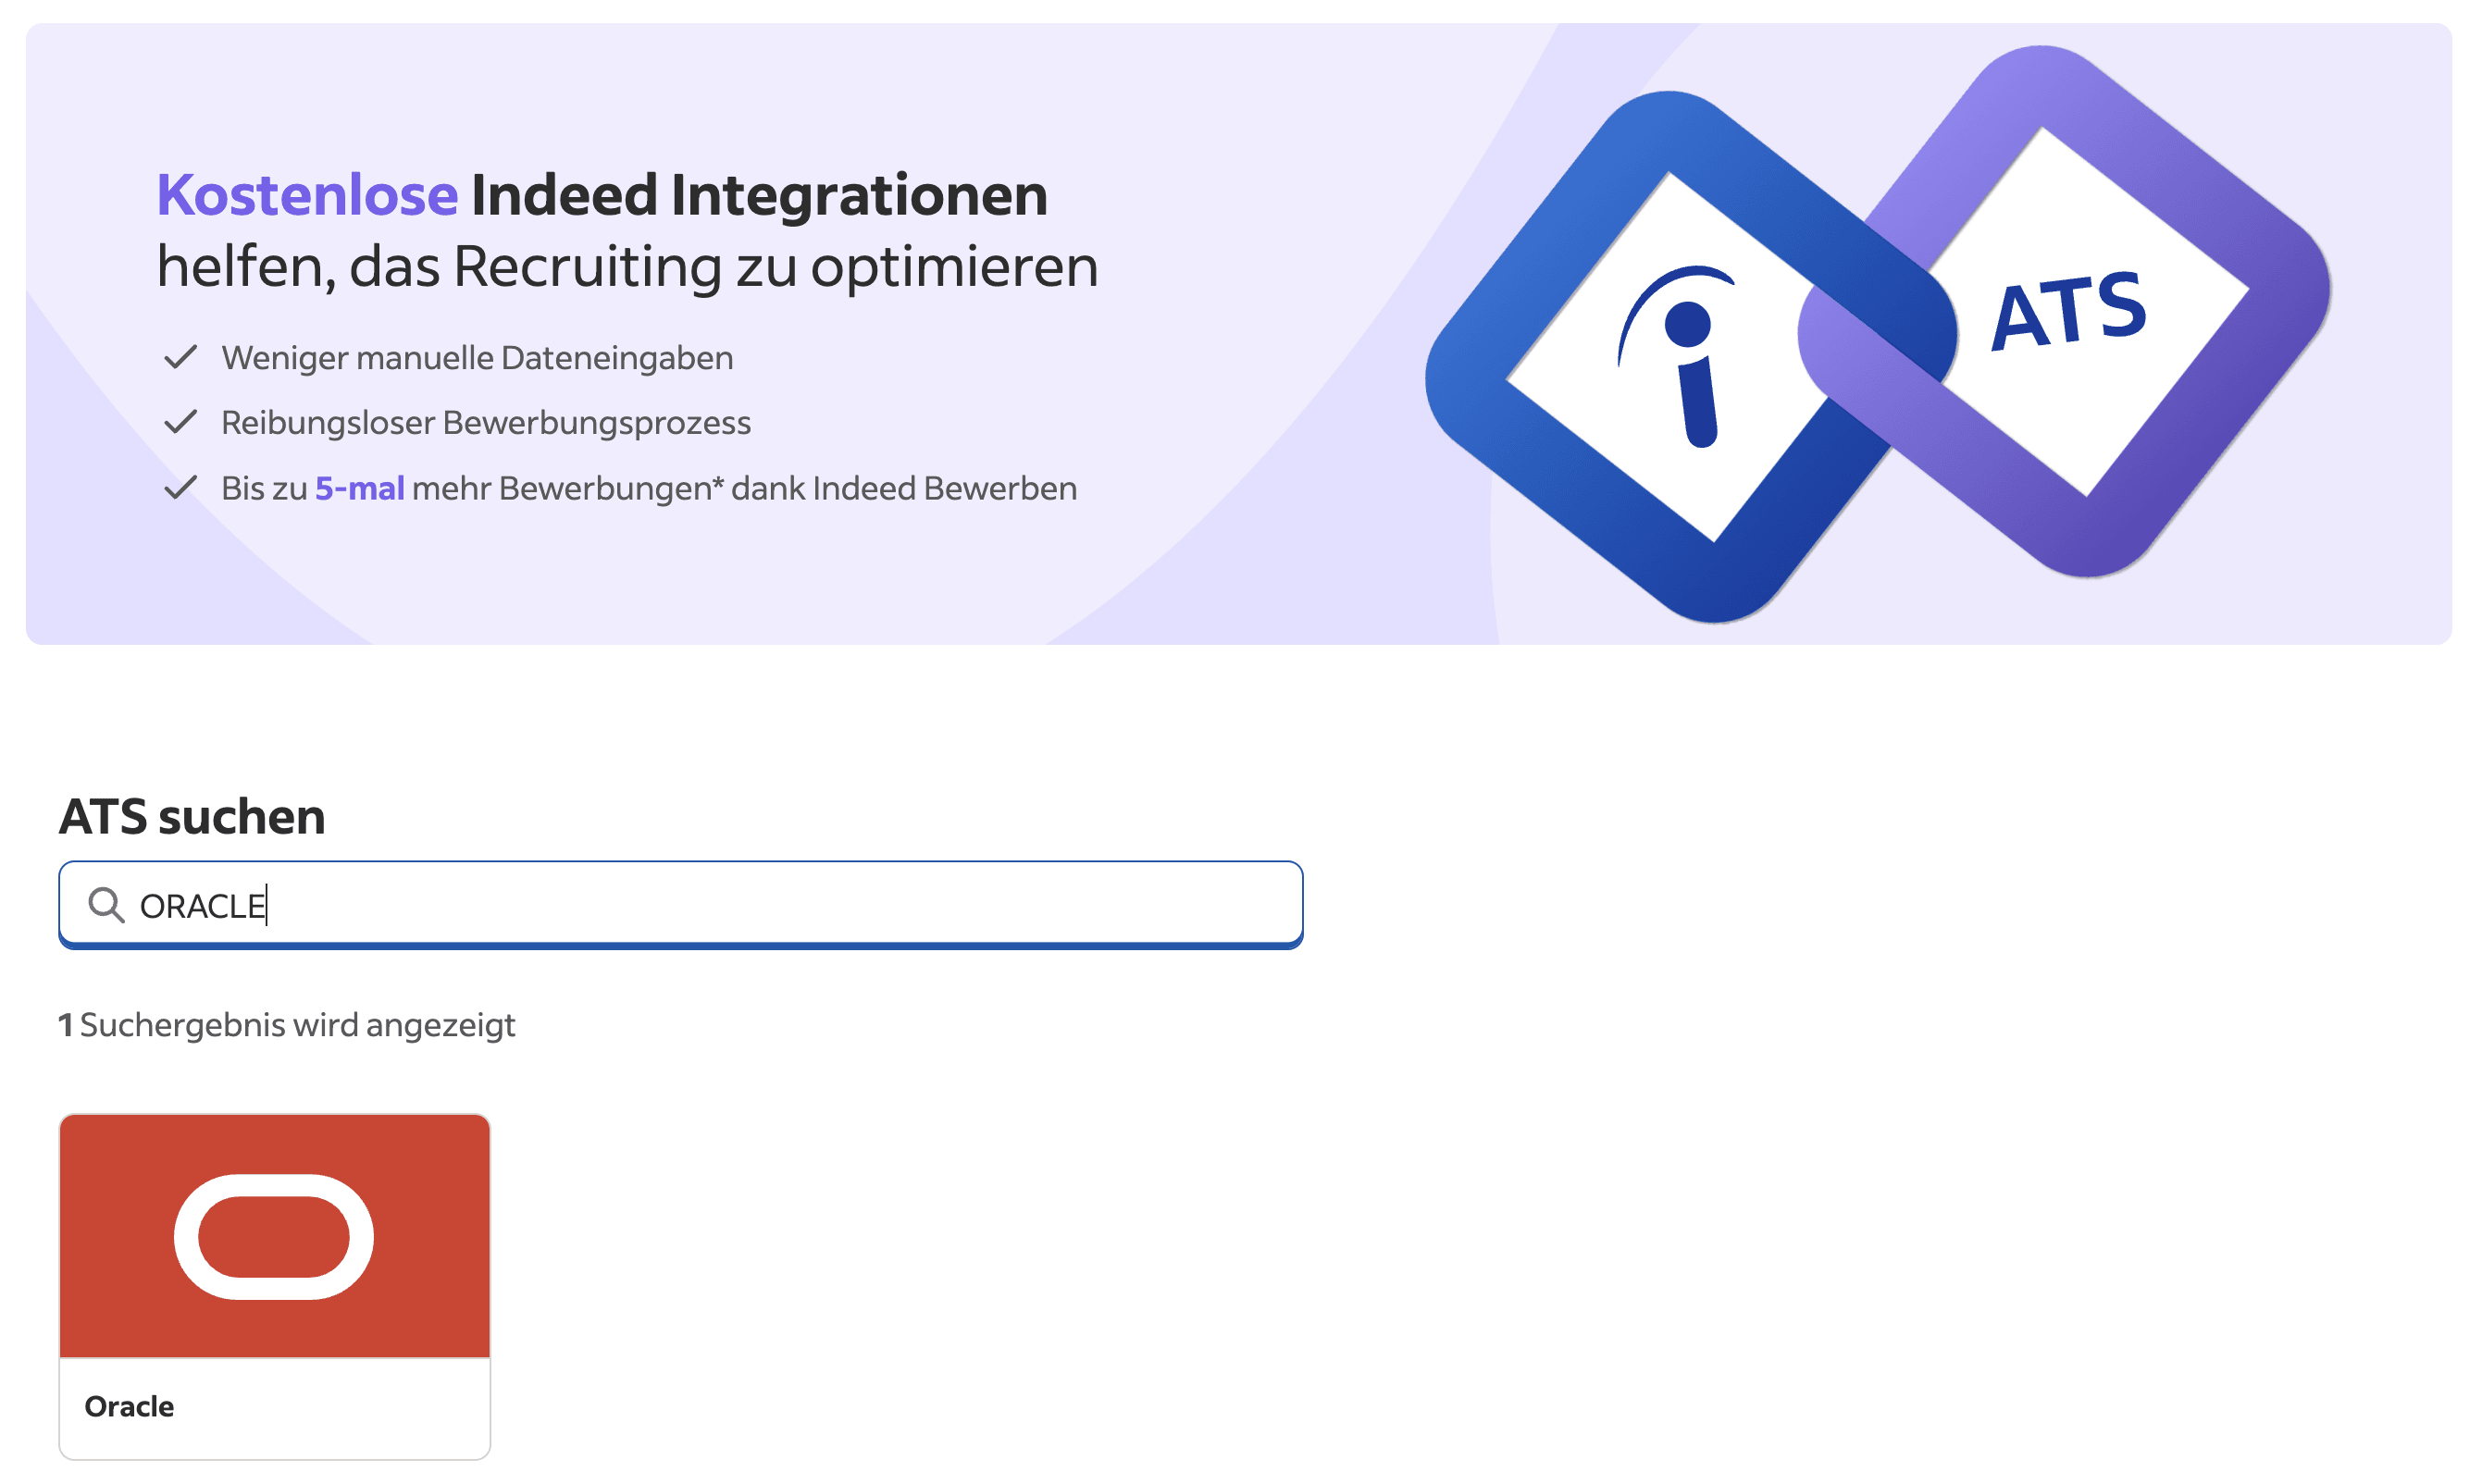Click the ATS suchen heading
The width and height of the screenshot is (2482, 1484).
pos(192,816)
